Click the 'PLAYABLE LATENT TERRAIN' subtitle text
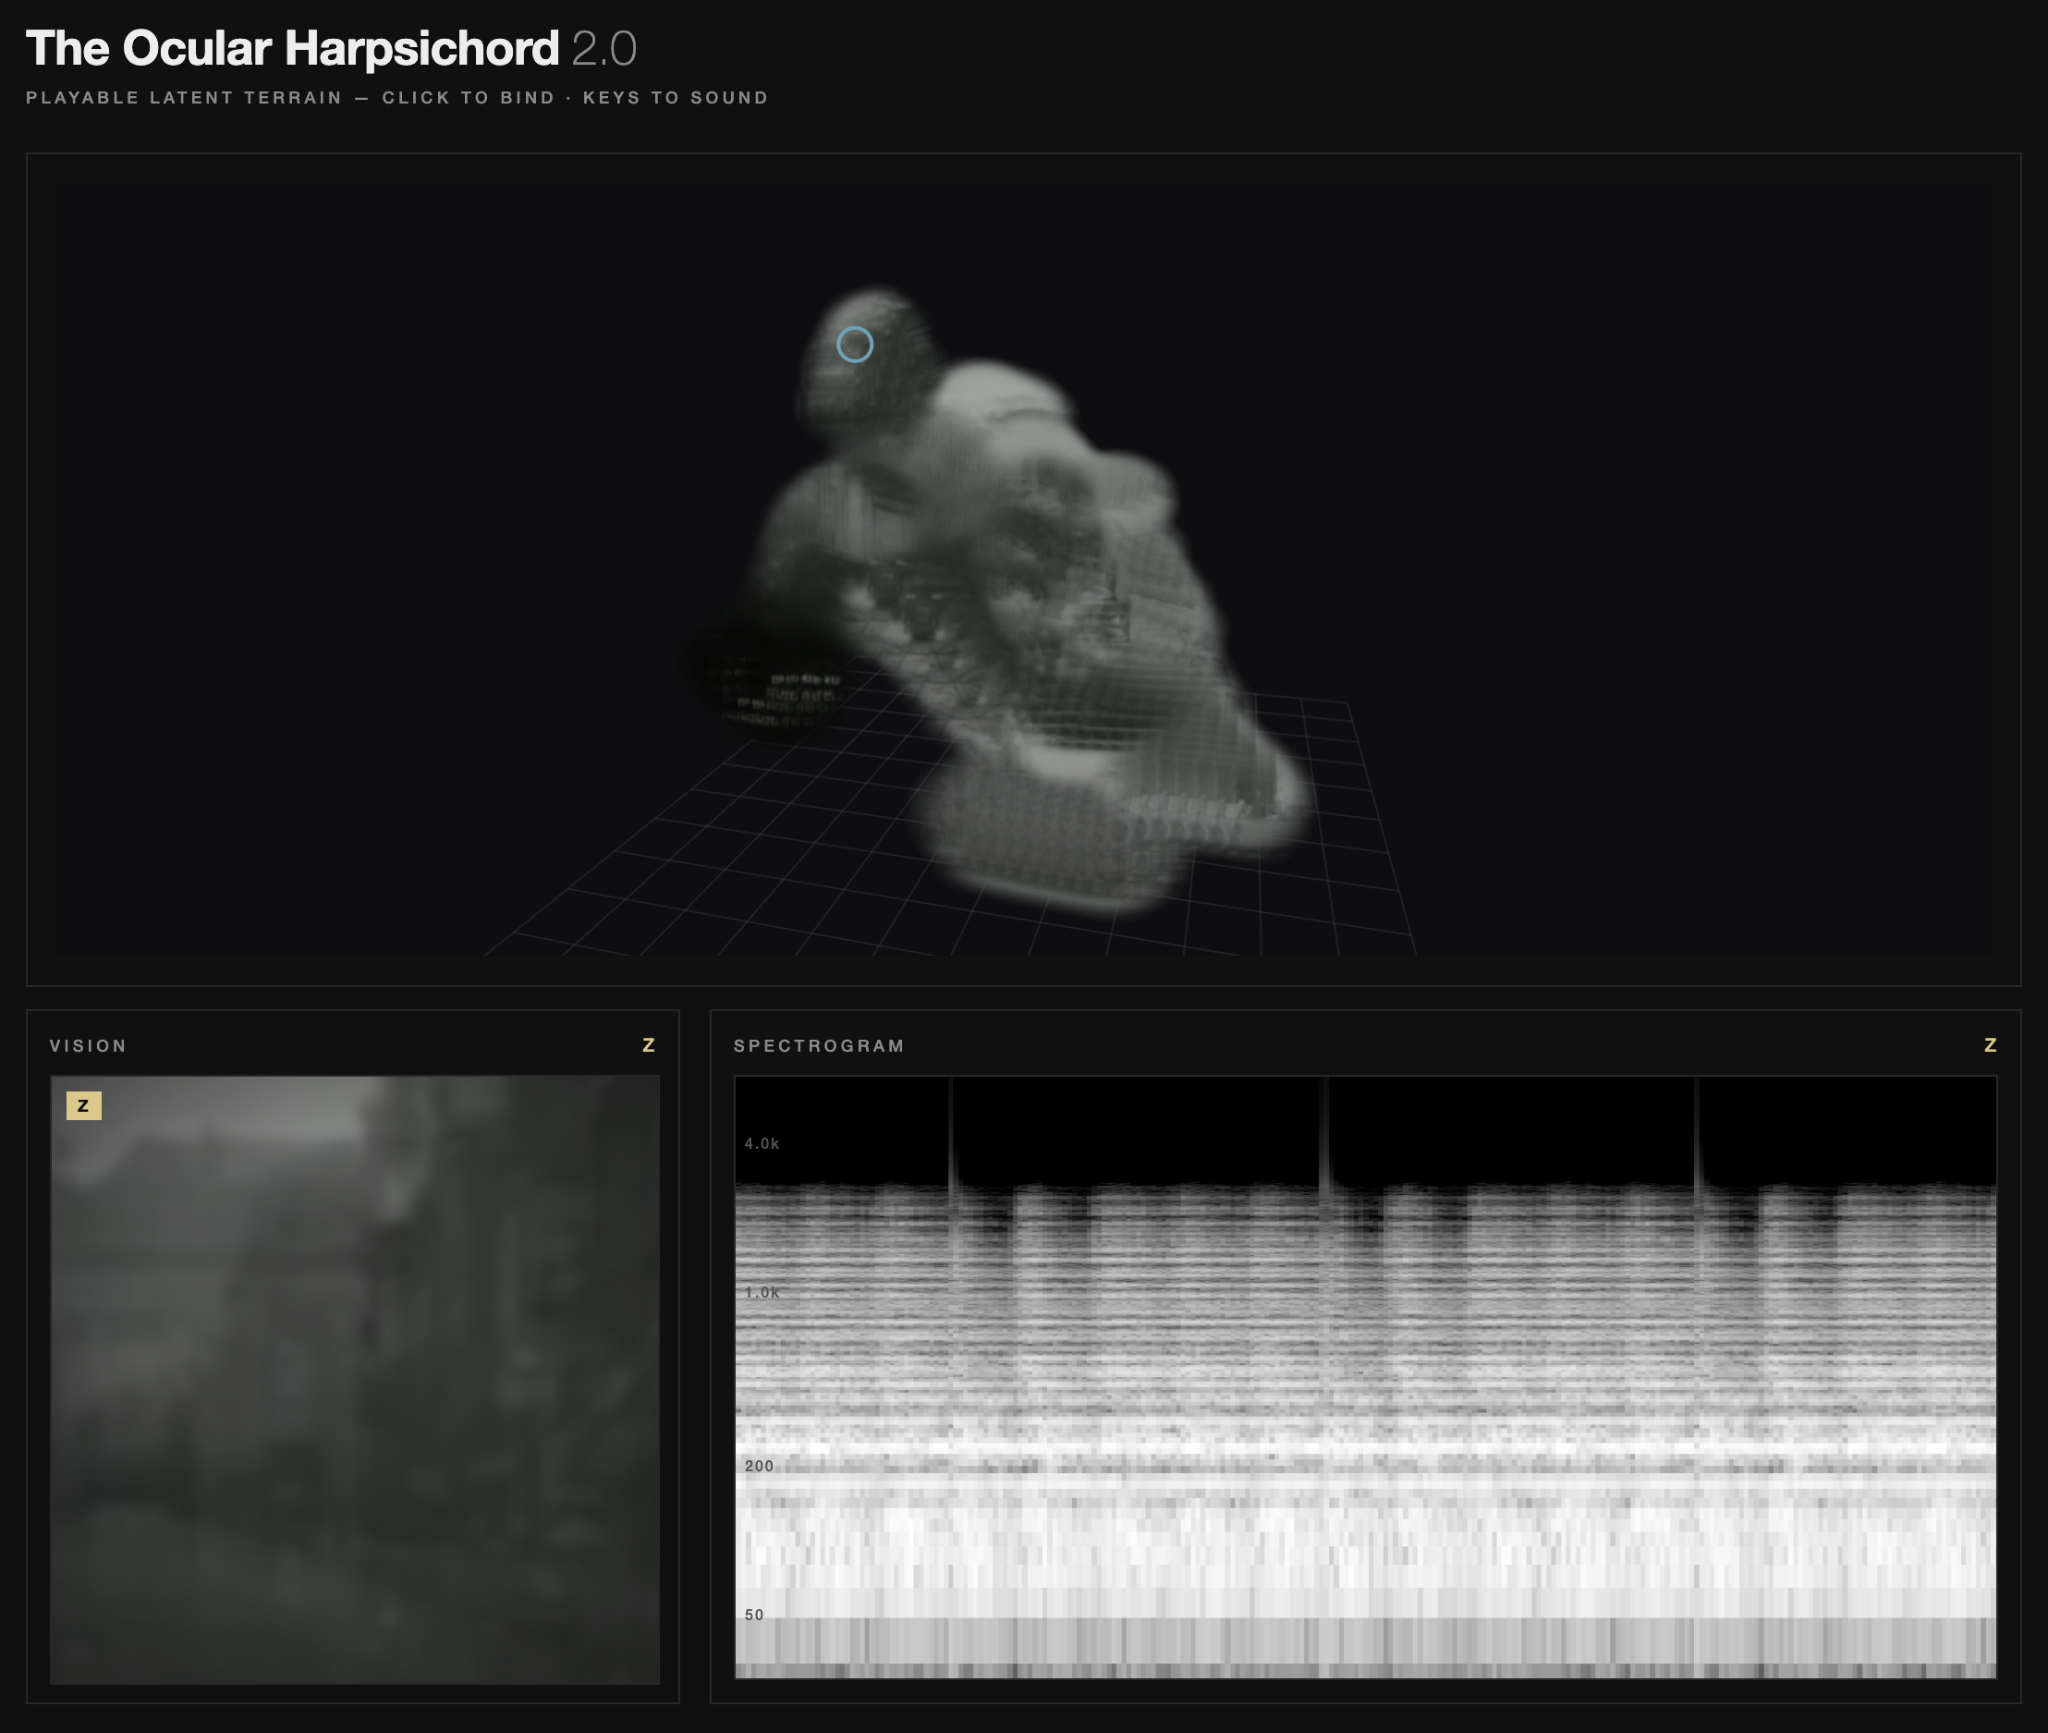2048x1733 pixels. tap(184, 98)
